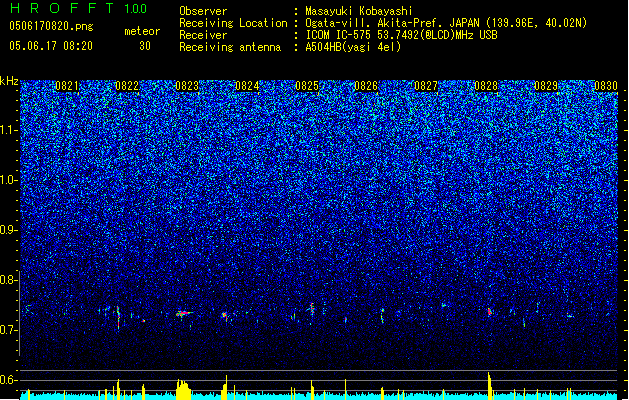Screen dimensions: 629x400
Task: Click the kHz axis unit label
Action: (x=9, y=81)
